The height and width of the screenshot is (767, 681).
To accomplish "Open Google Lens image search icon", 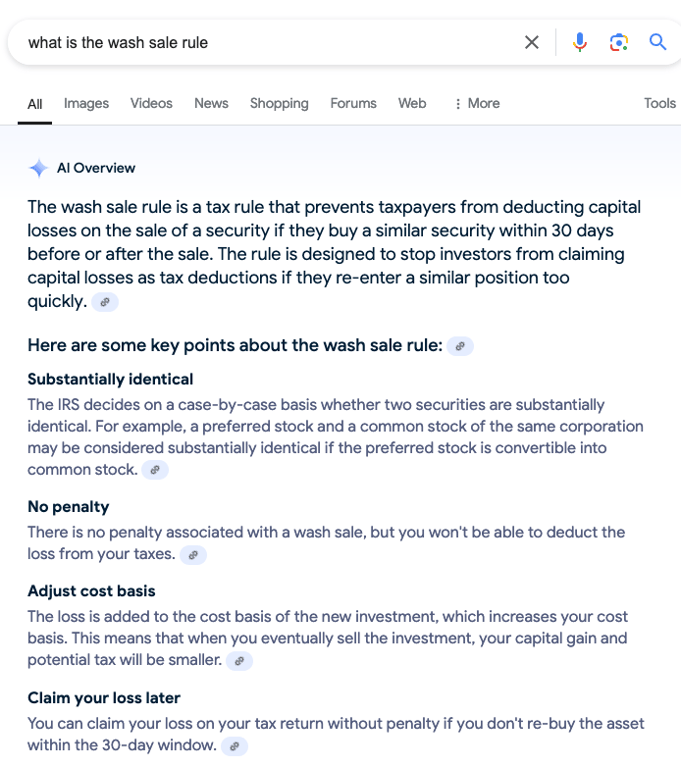I will click(619, 43).
